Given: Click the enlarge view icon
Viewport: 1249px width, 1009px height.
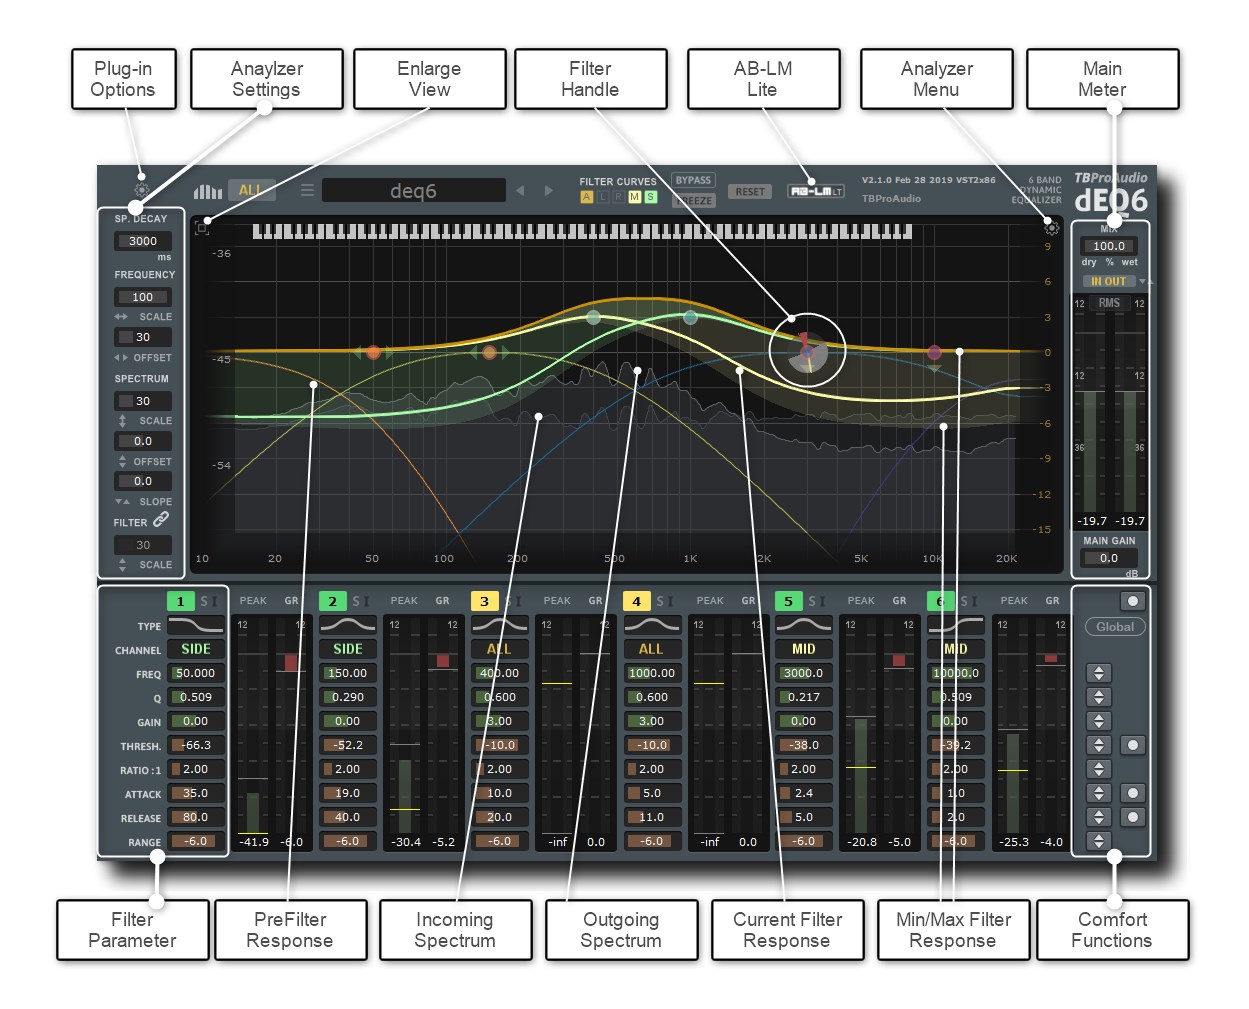Looking at the screenshot, I should 202,227.
